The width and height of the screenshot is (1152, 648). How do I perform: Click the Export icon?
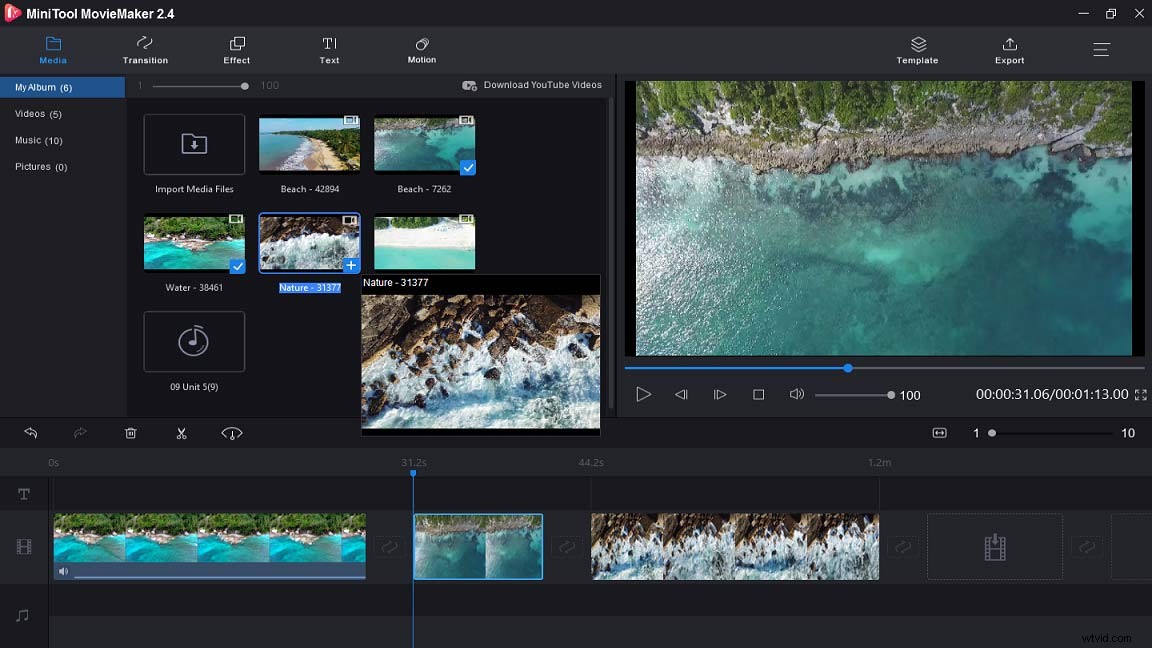click(1009, 50)
